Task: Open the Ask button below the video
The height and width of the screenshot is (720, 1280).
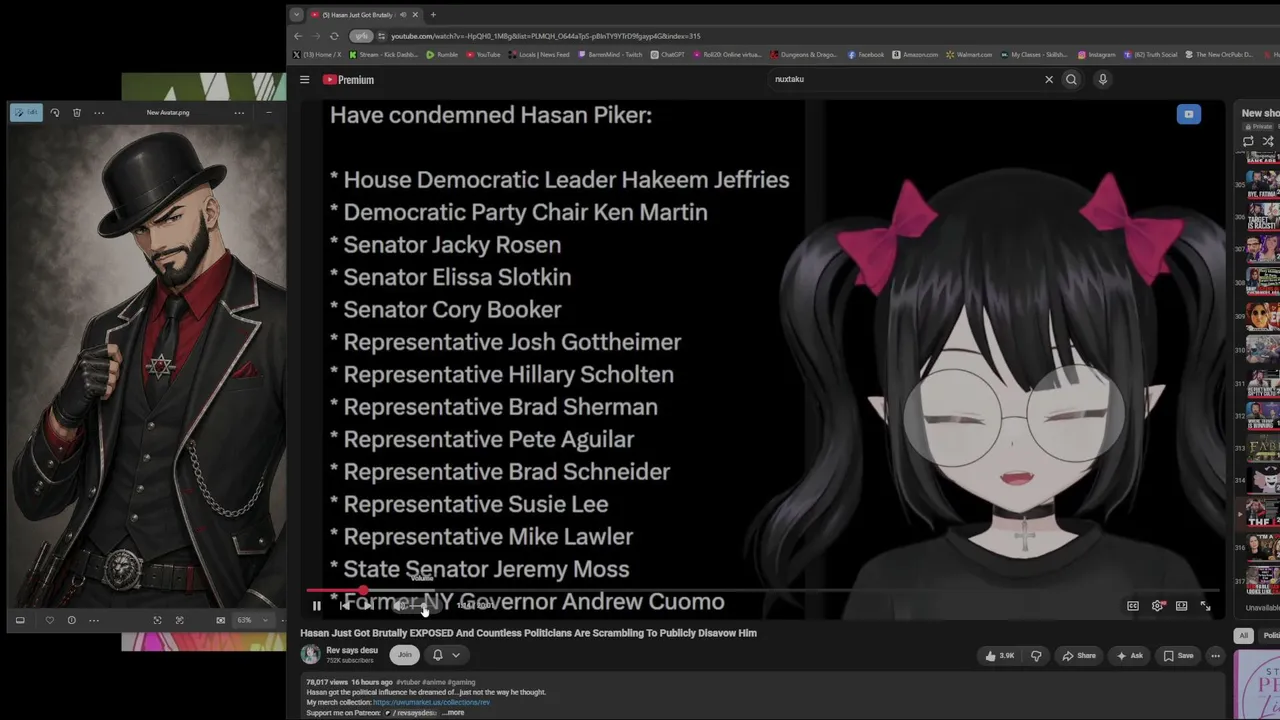Action: coord(1129,656)
